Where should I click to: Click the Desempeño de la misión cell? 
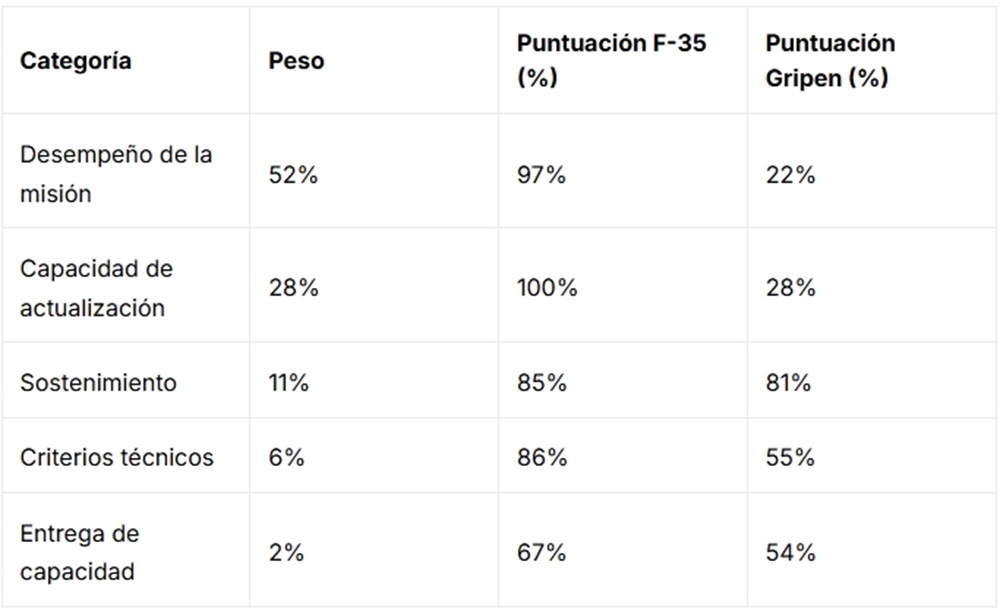(x=116, y=175)
